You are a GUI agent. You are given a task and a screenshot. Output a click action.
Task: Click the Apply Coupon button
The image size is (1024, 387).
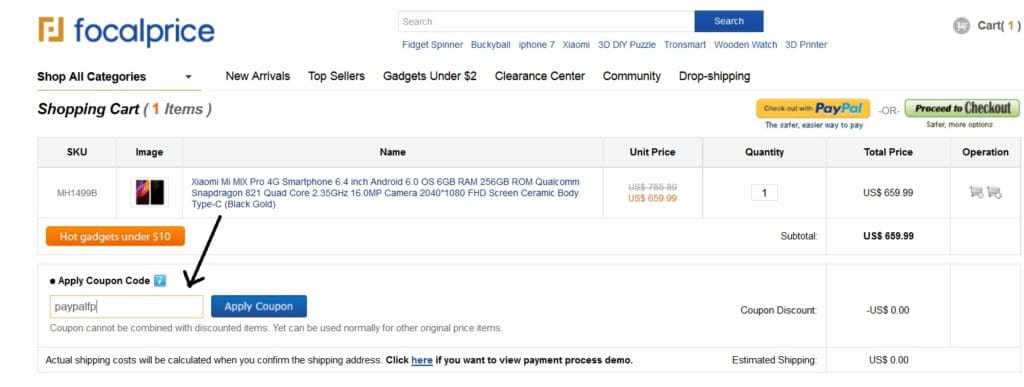pos(259,306)
